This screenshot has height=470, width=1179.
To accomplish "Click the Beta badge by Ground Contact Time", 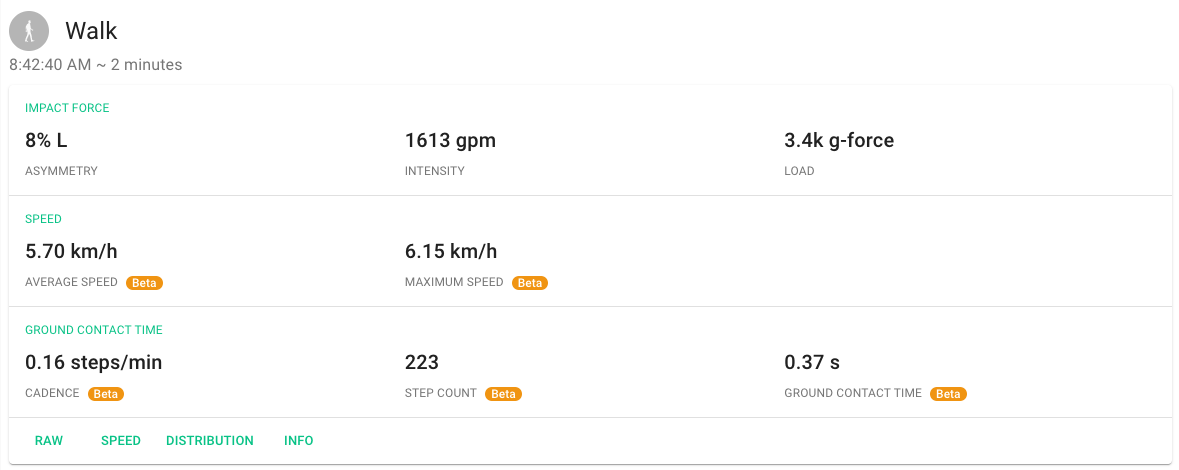I will point(948,393).
